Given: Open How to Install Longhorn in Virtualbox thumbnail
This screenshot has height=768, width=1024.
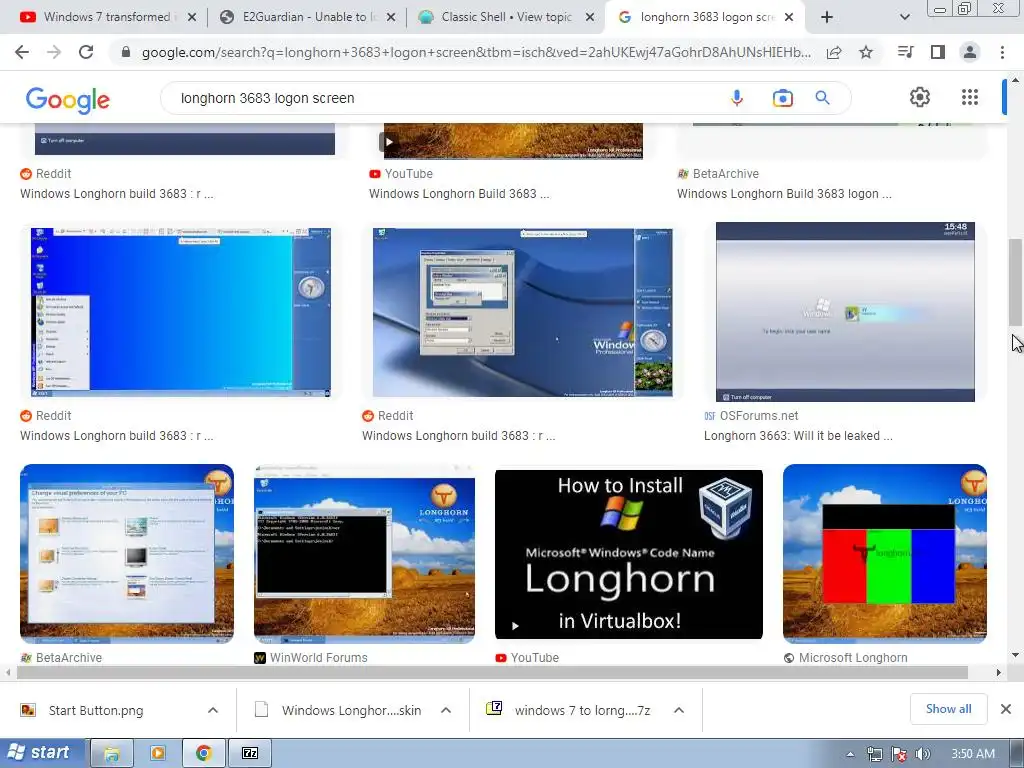Looking at the screenshot, I should 628,554.
